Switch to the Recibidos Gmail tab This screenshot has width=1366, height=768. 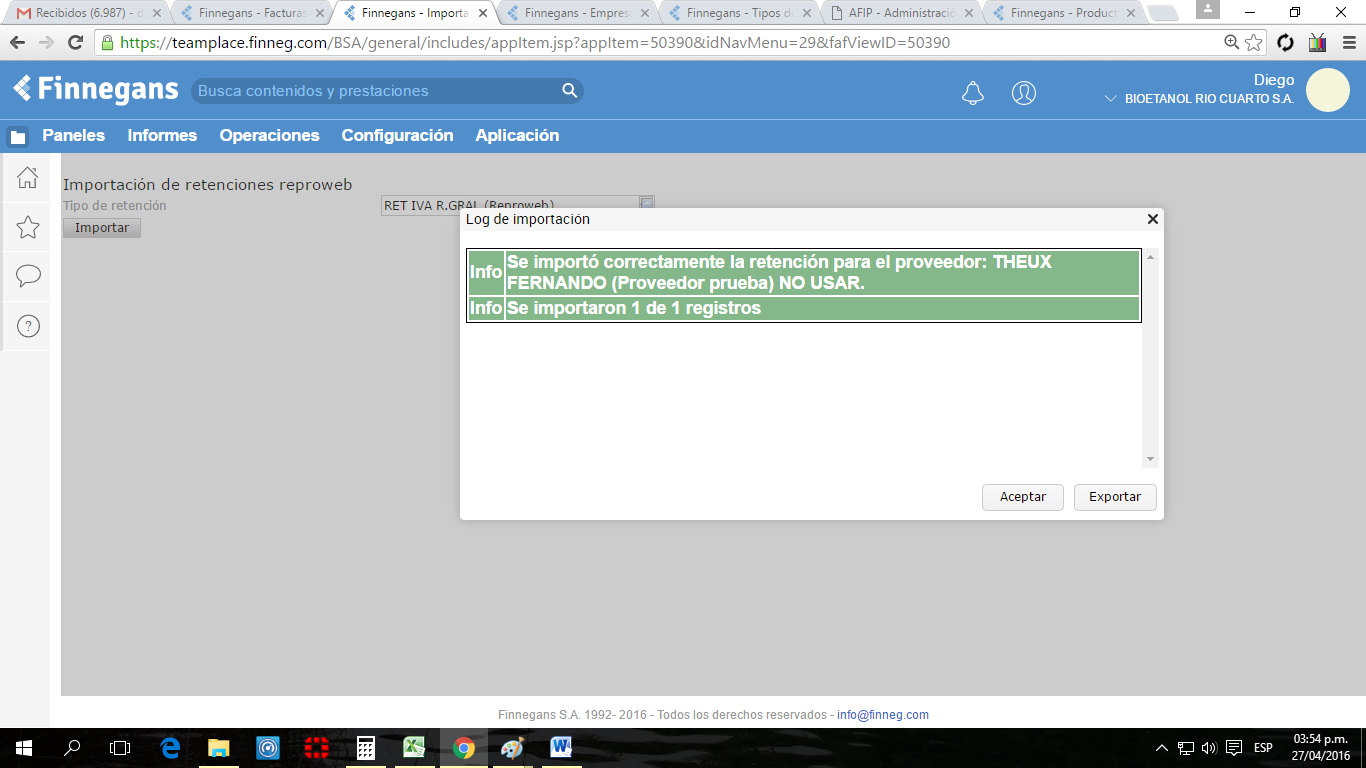88,14
